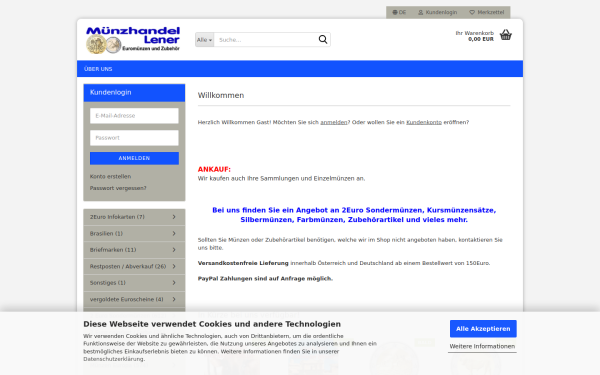Open the ÜBER UNS menu item
This screenshot has width=600, height=375.
coord(98,69)
